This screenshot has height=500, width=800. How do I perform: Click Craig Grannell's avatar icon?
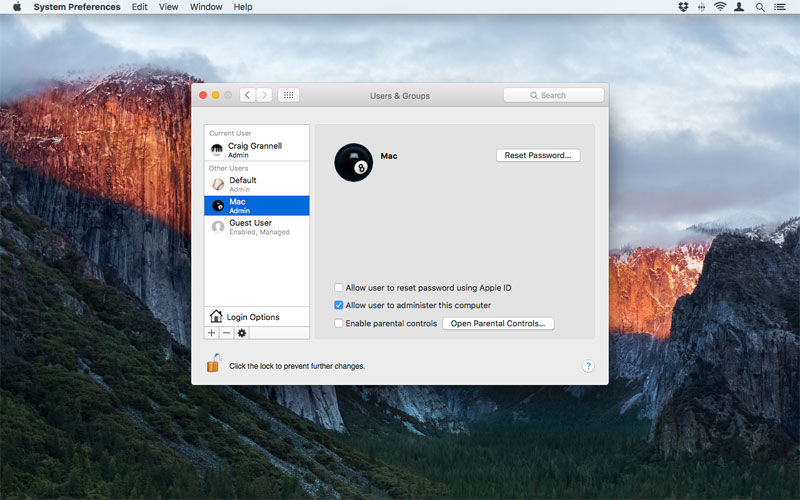[x=217, y=149]
